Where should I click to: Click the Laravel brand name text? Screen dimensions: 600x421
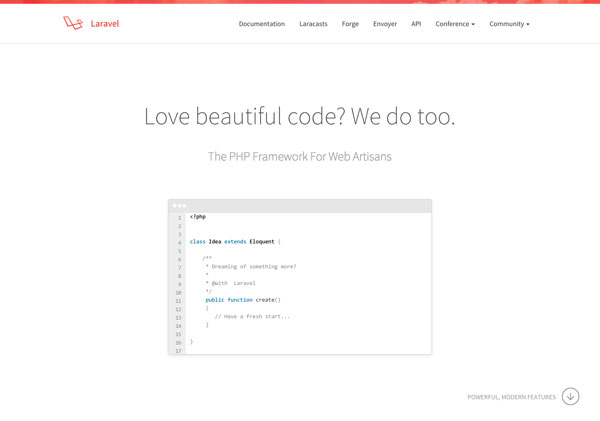point(104,24)
